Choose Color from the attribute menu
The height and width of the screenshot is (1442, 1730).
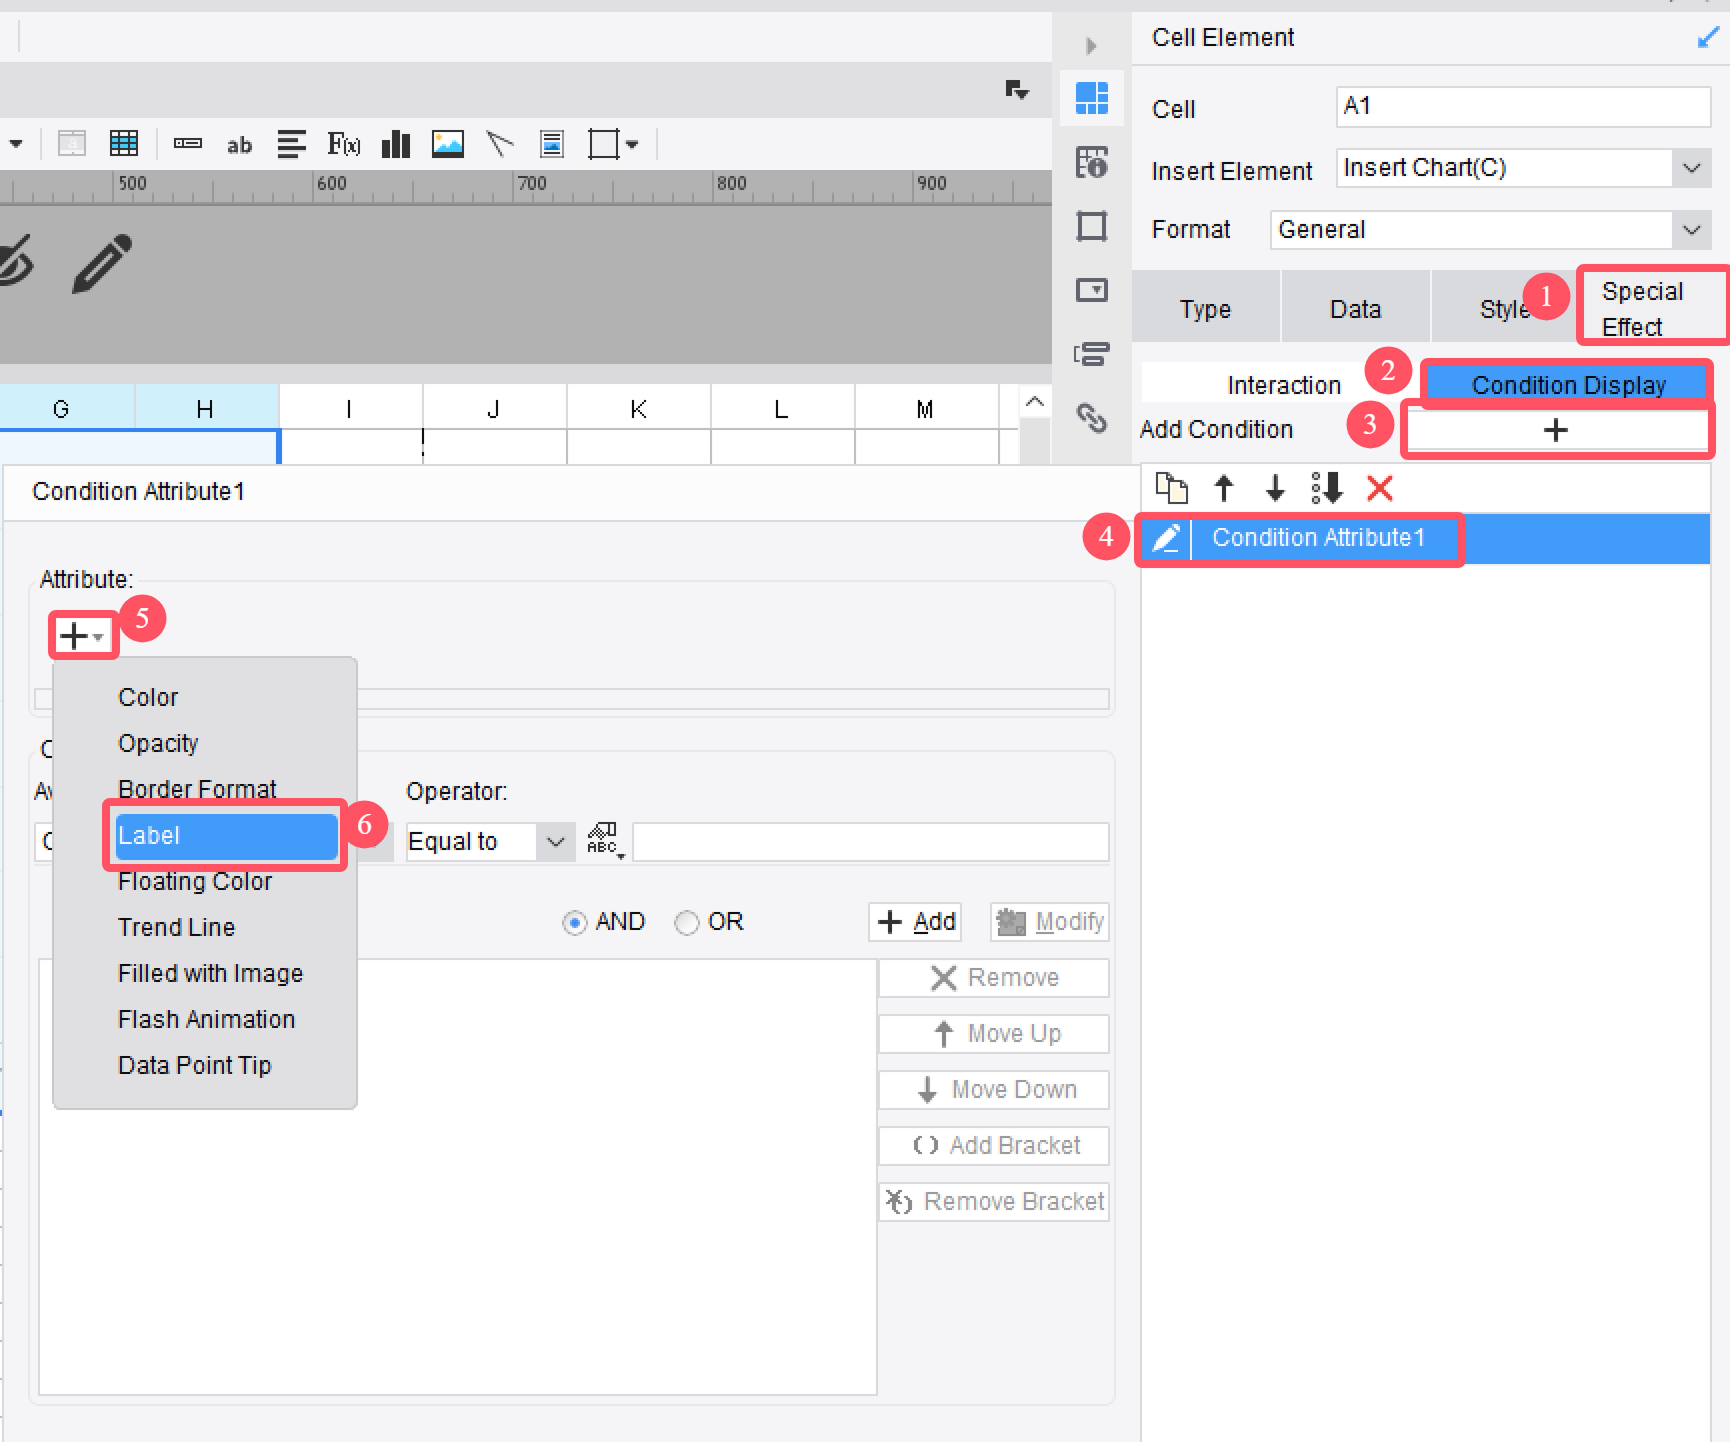tap(148, 697)
